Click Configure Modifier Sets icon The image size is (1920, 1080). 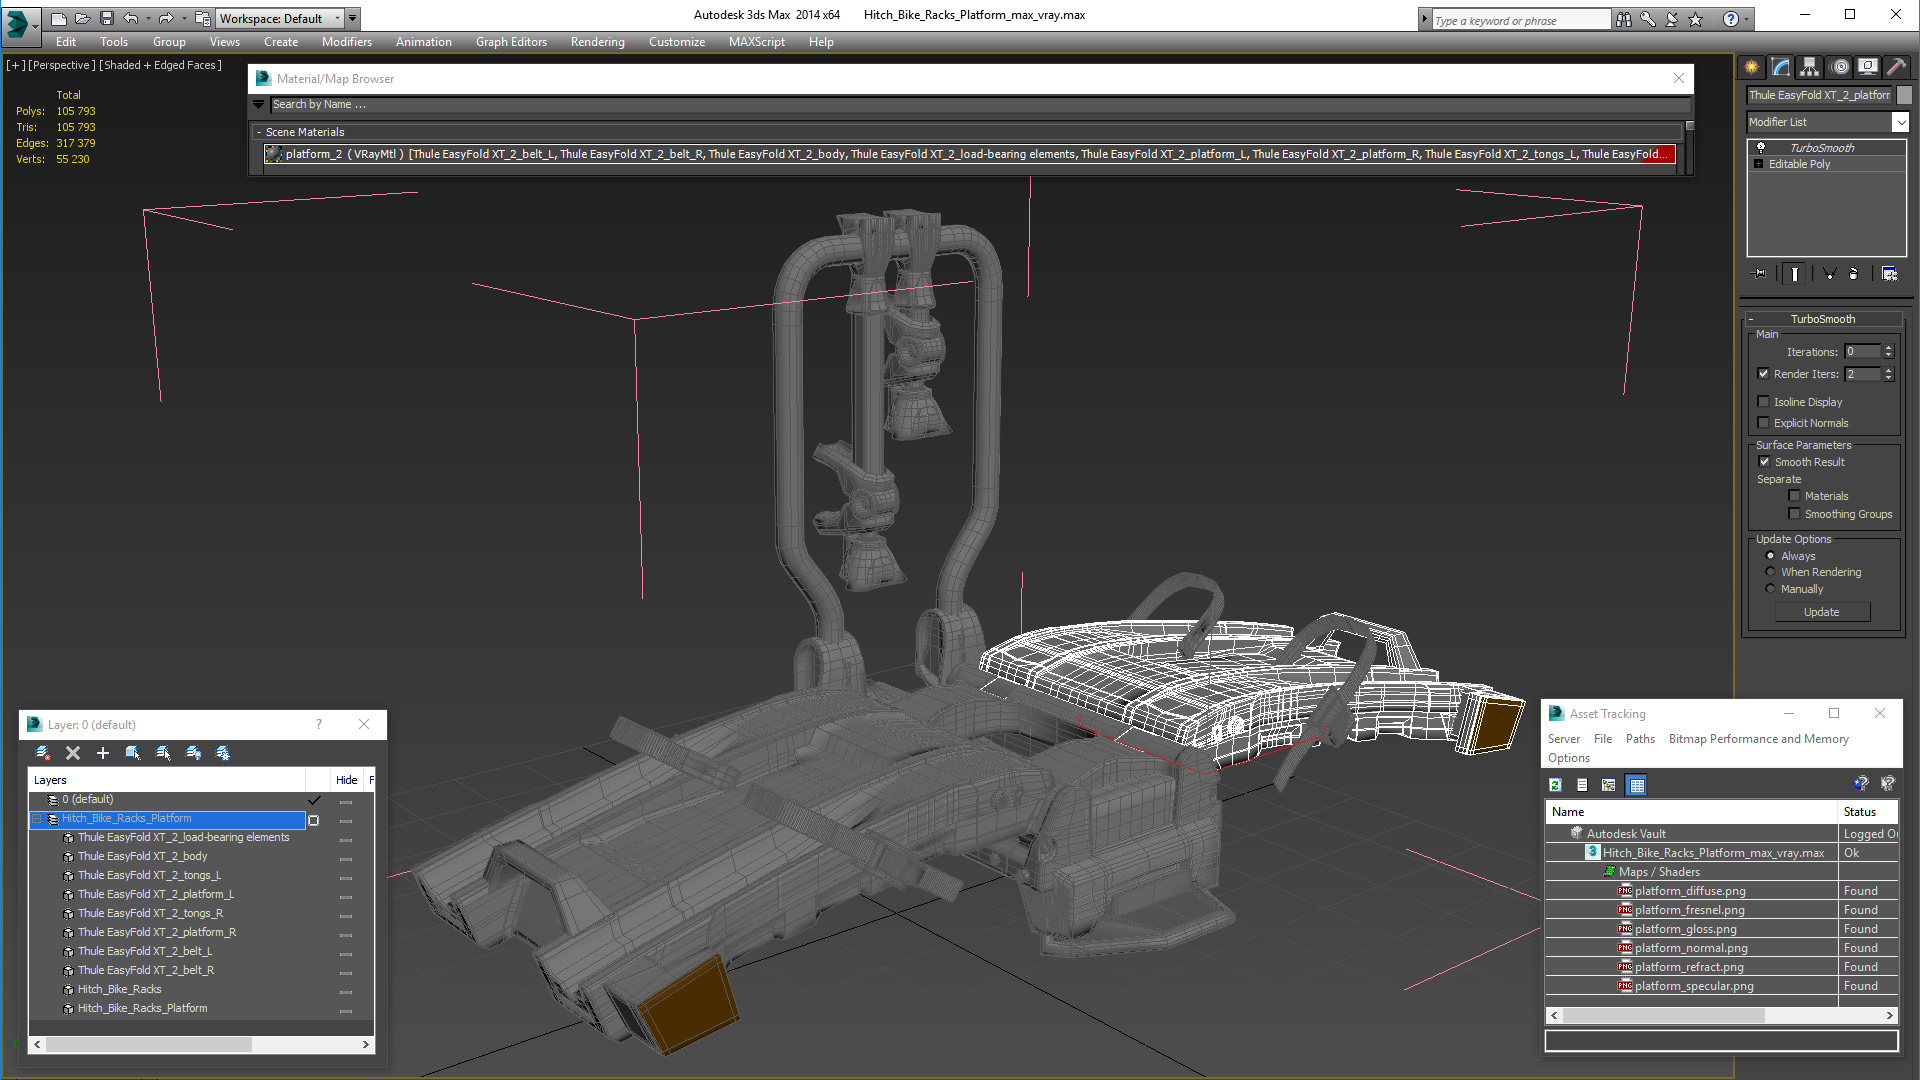[x=1889, y=273]
